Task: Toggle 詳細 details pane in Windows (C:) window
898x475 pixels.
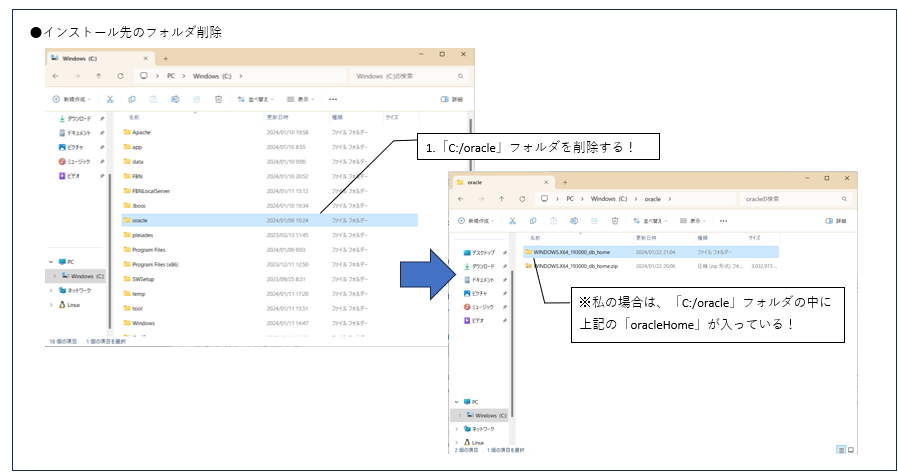Action: pos(452,99)
